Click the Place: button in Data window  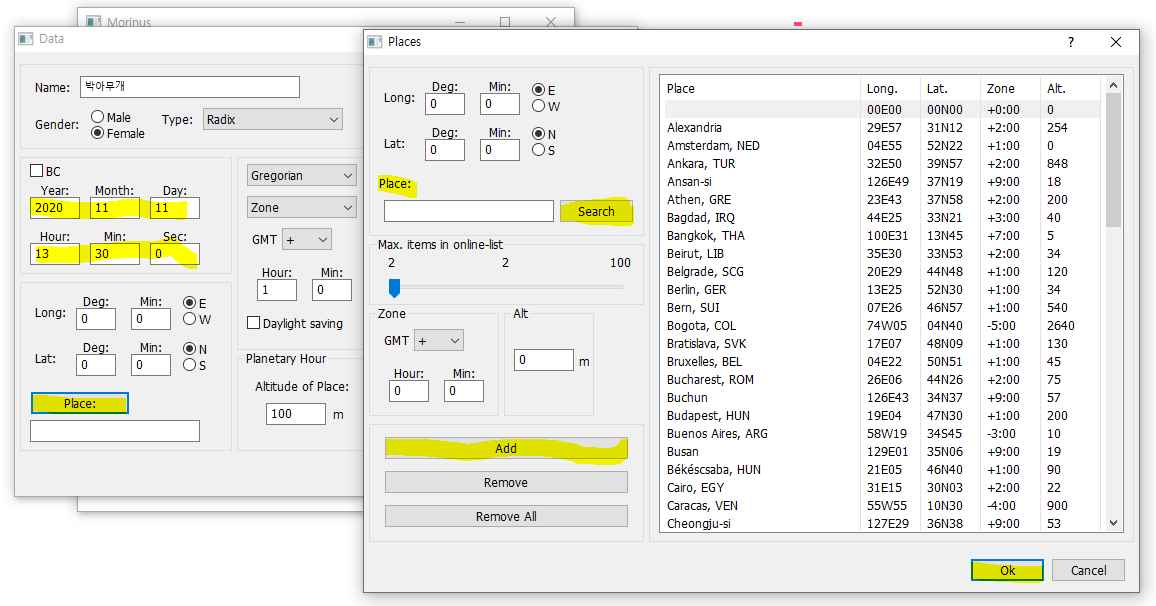pyautogui.click(x=80, y=404)
